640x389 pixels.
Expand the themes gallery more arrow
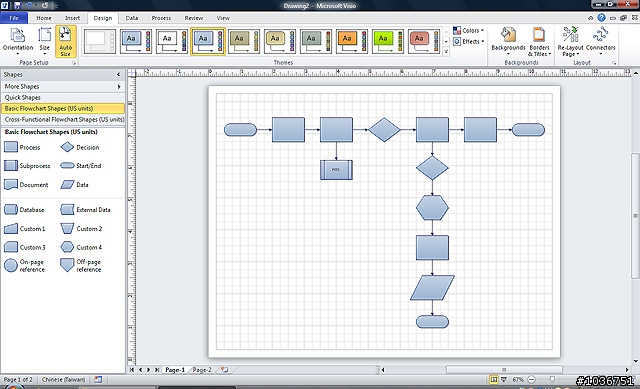[x=446, y=52]
